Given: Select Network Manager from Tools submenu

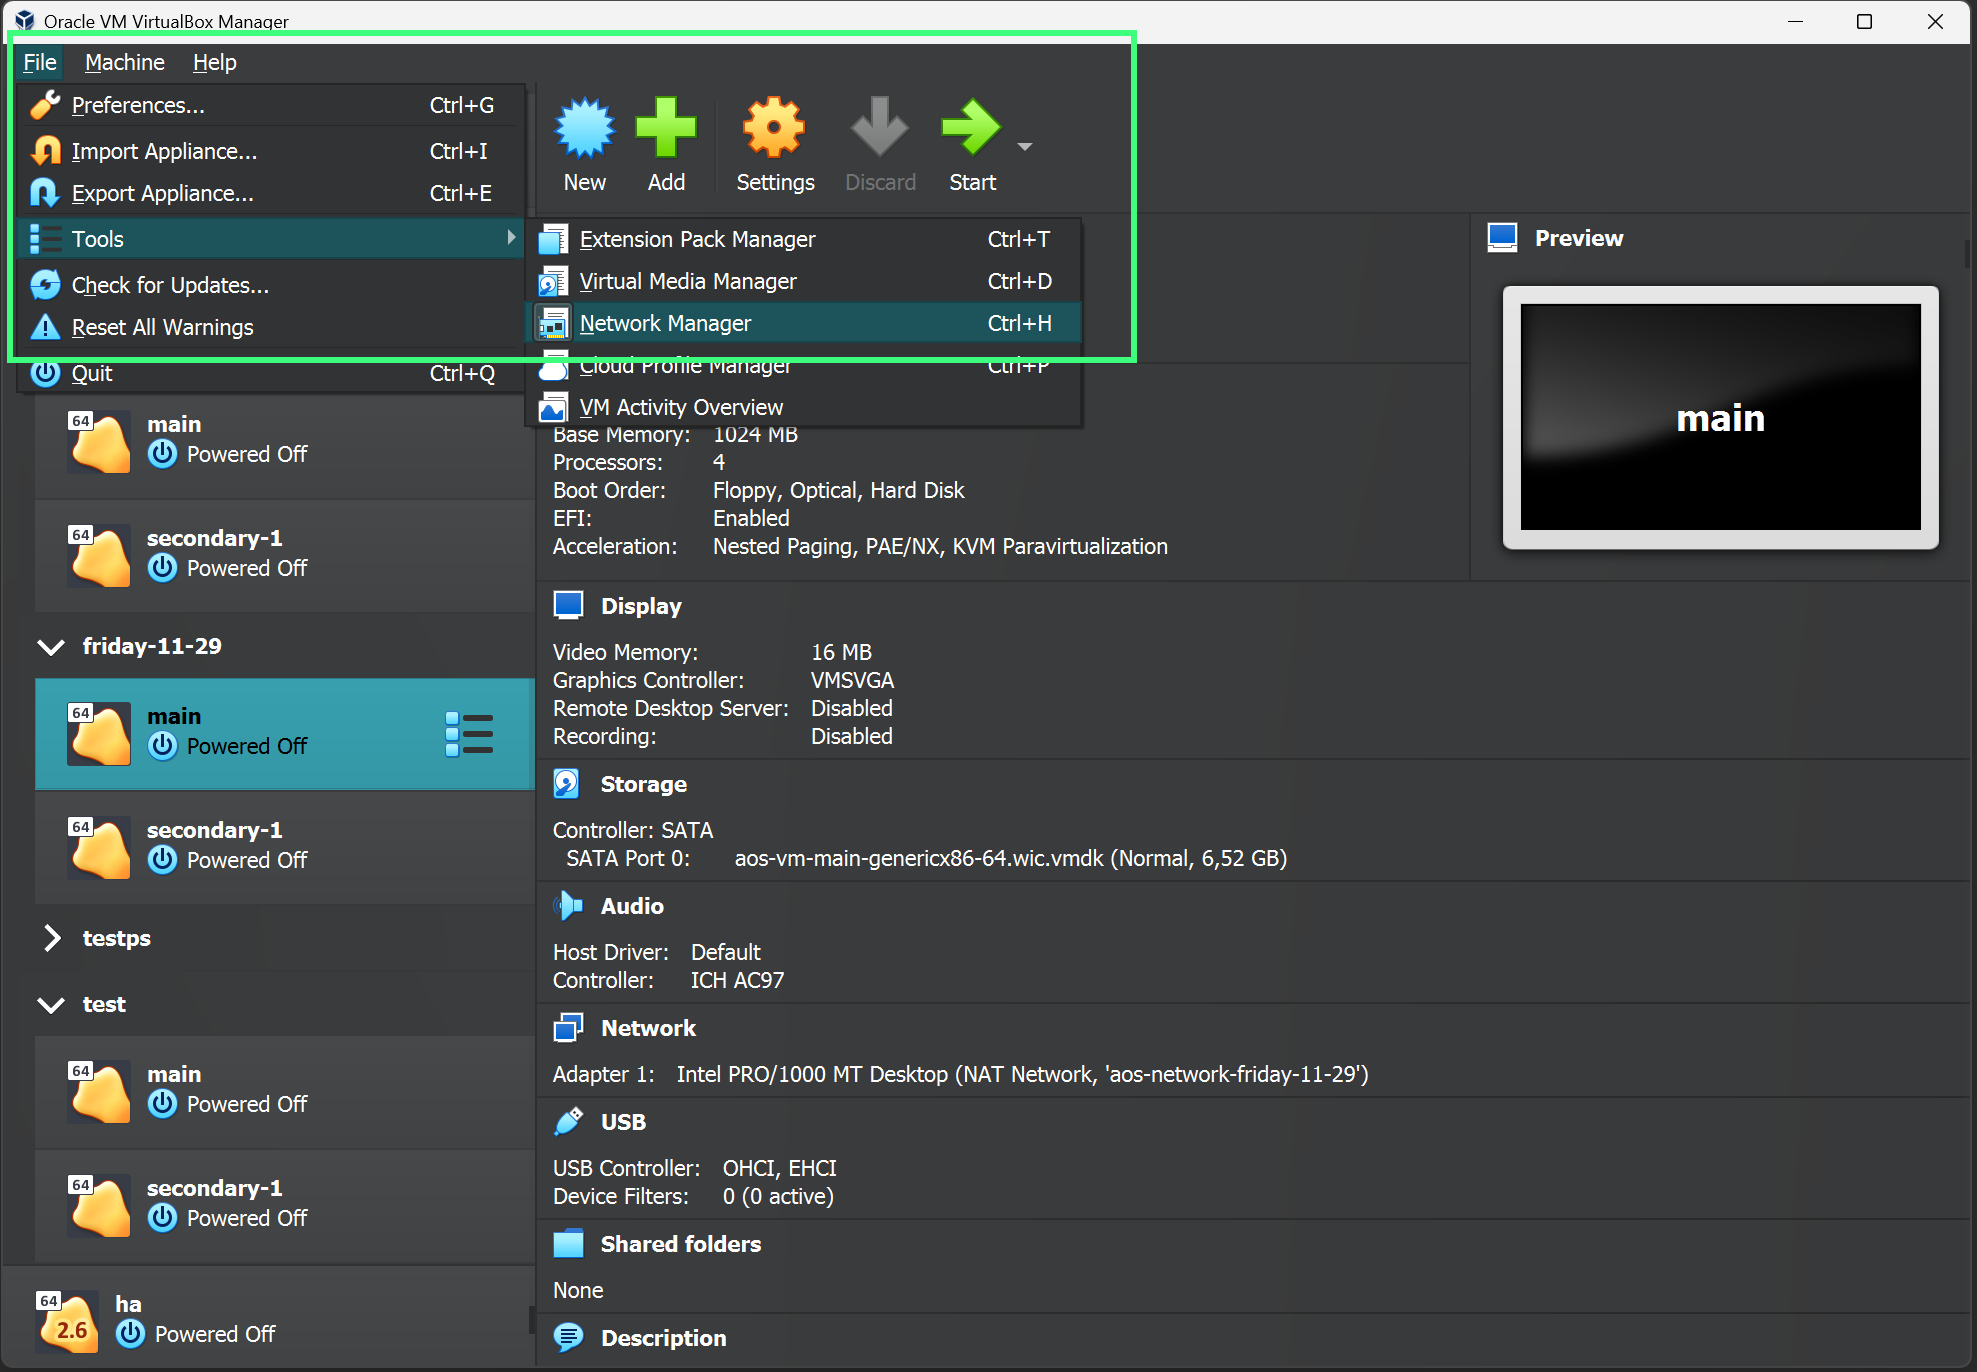Looking at the screenshot, I should click(665, 323).
